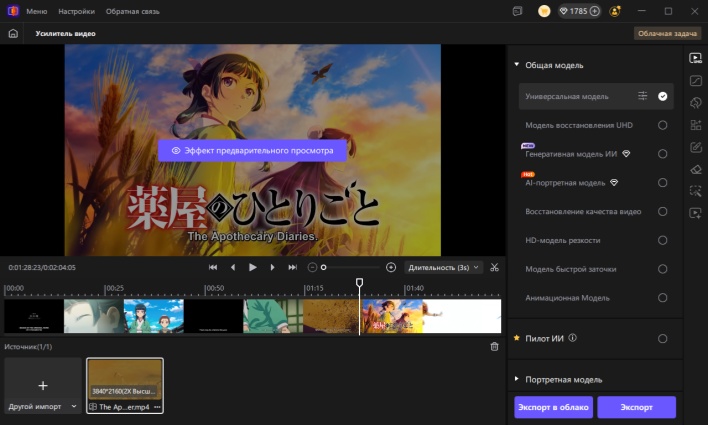Open the last sidebar tool with screen icon
708x425 pixels.
tap(695, 213)
